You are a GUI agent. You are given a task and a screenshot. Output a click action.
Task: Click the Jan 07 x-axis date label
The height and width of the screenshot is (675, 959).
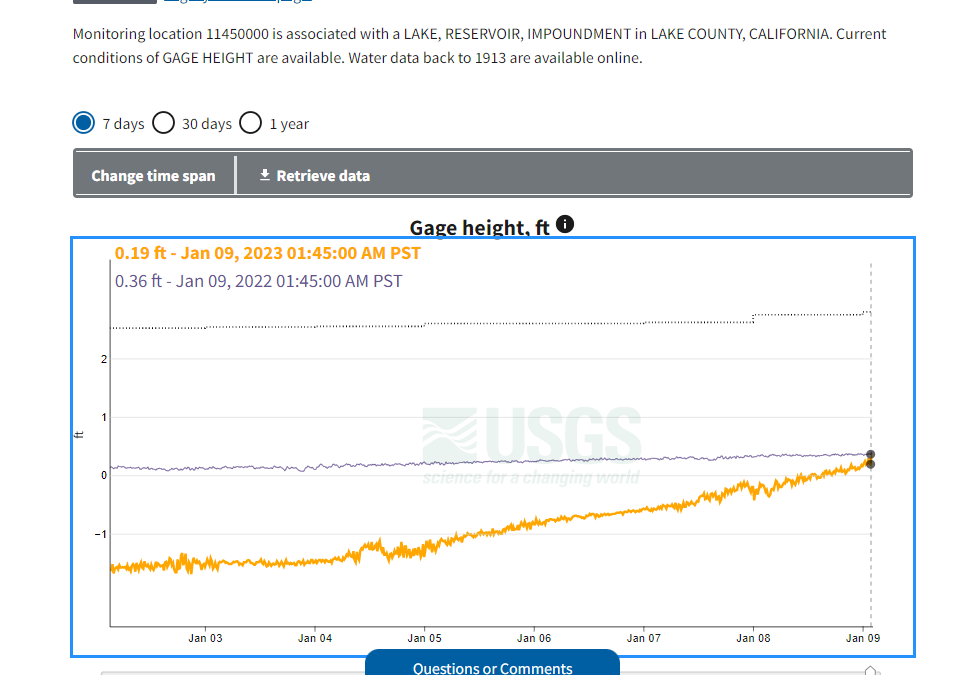(643, 638)
